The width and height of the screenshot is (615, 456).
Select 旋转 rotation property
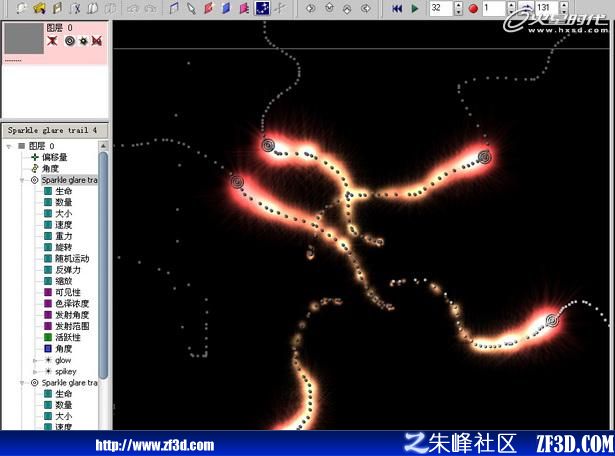click(x=64, y=247)
